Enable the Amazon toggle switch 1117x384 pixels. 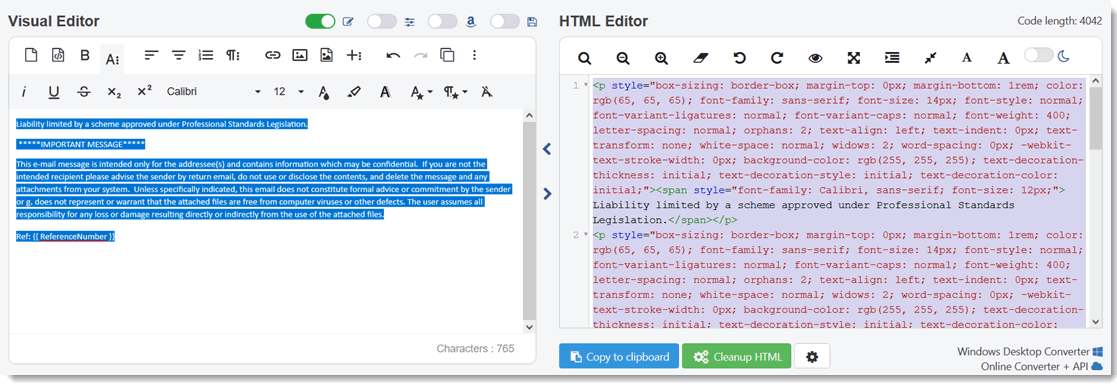click(x=442, y=21)
